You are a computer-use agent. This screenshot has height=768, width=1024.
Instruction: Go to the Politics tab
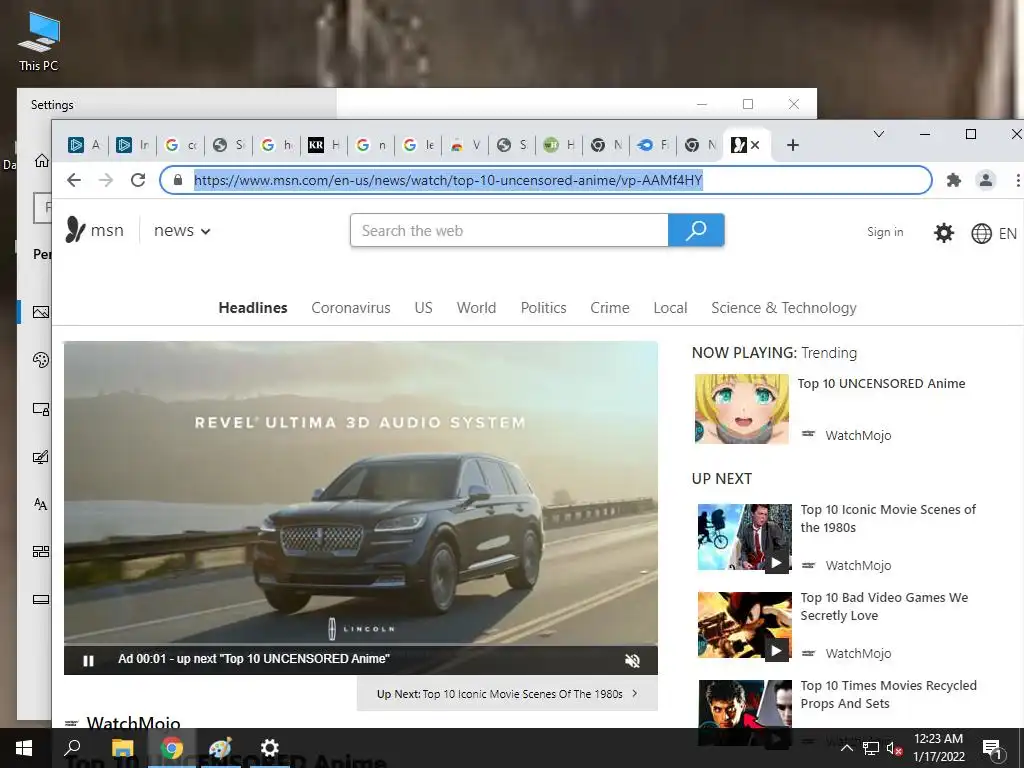point(543,308)
